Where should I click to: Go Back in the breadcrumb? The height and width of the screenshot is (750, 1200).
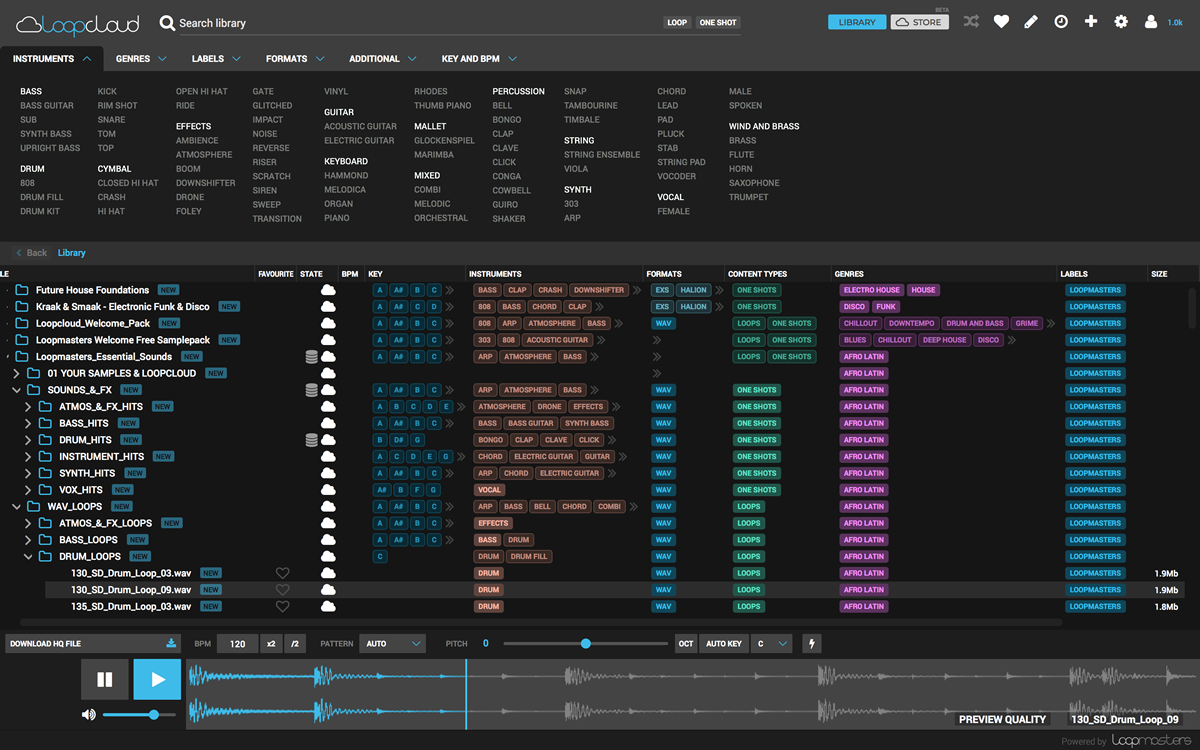[x=31, y=253]
